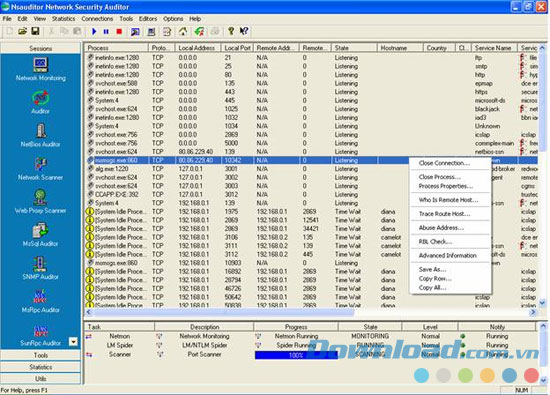Open the Options menu

point(173,19)
